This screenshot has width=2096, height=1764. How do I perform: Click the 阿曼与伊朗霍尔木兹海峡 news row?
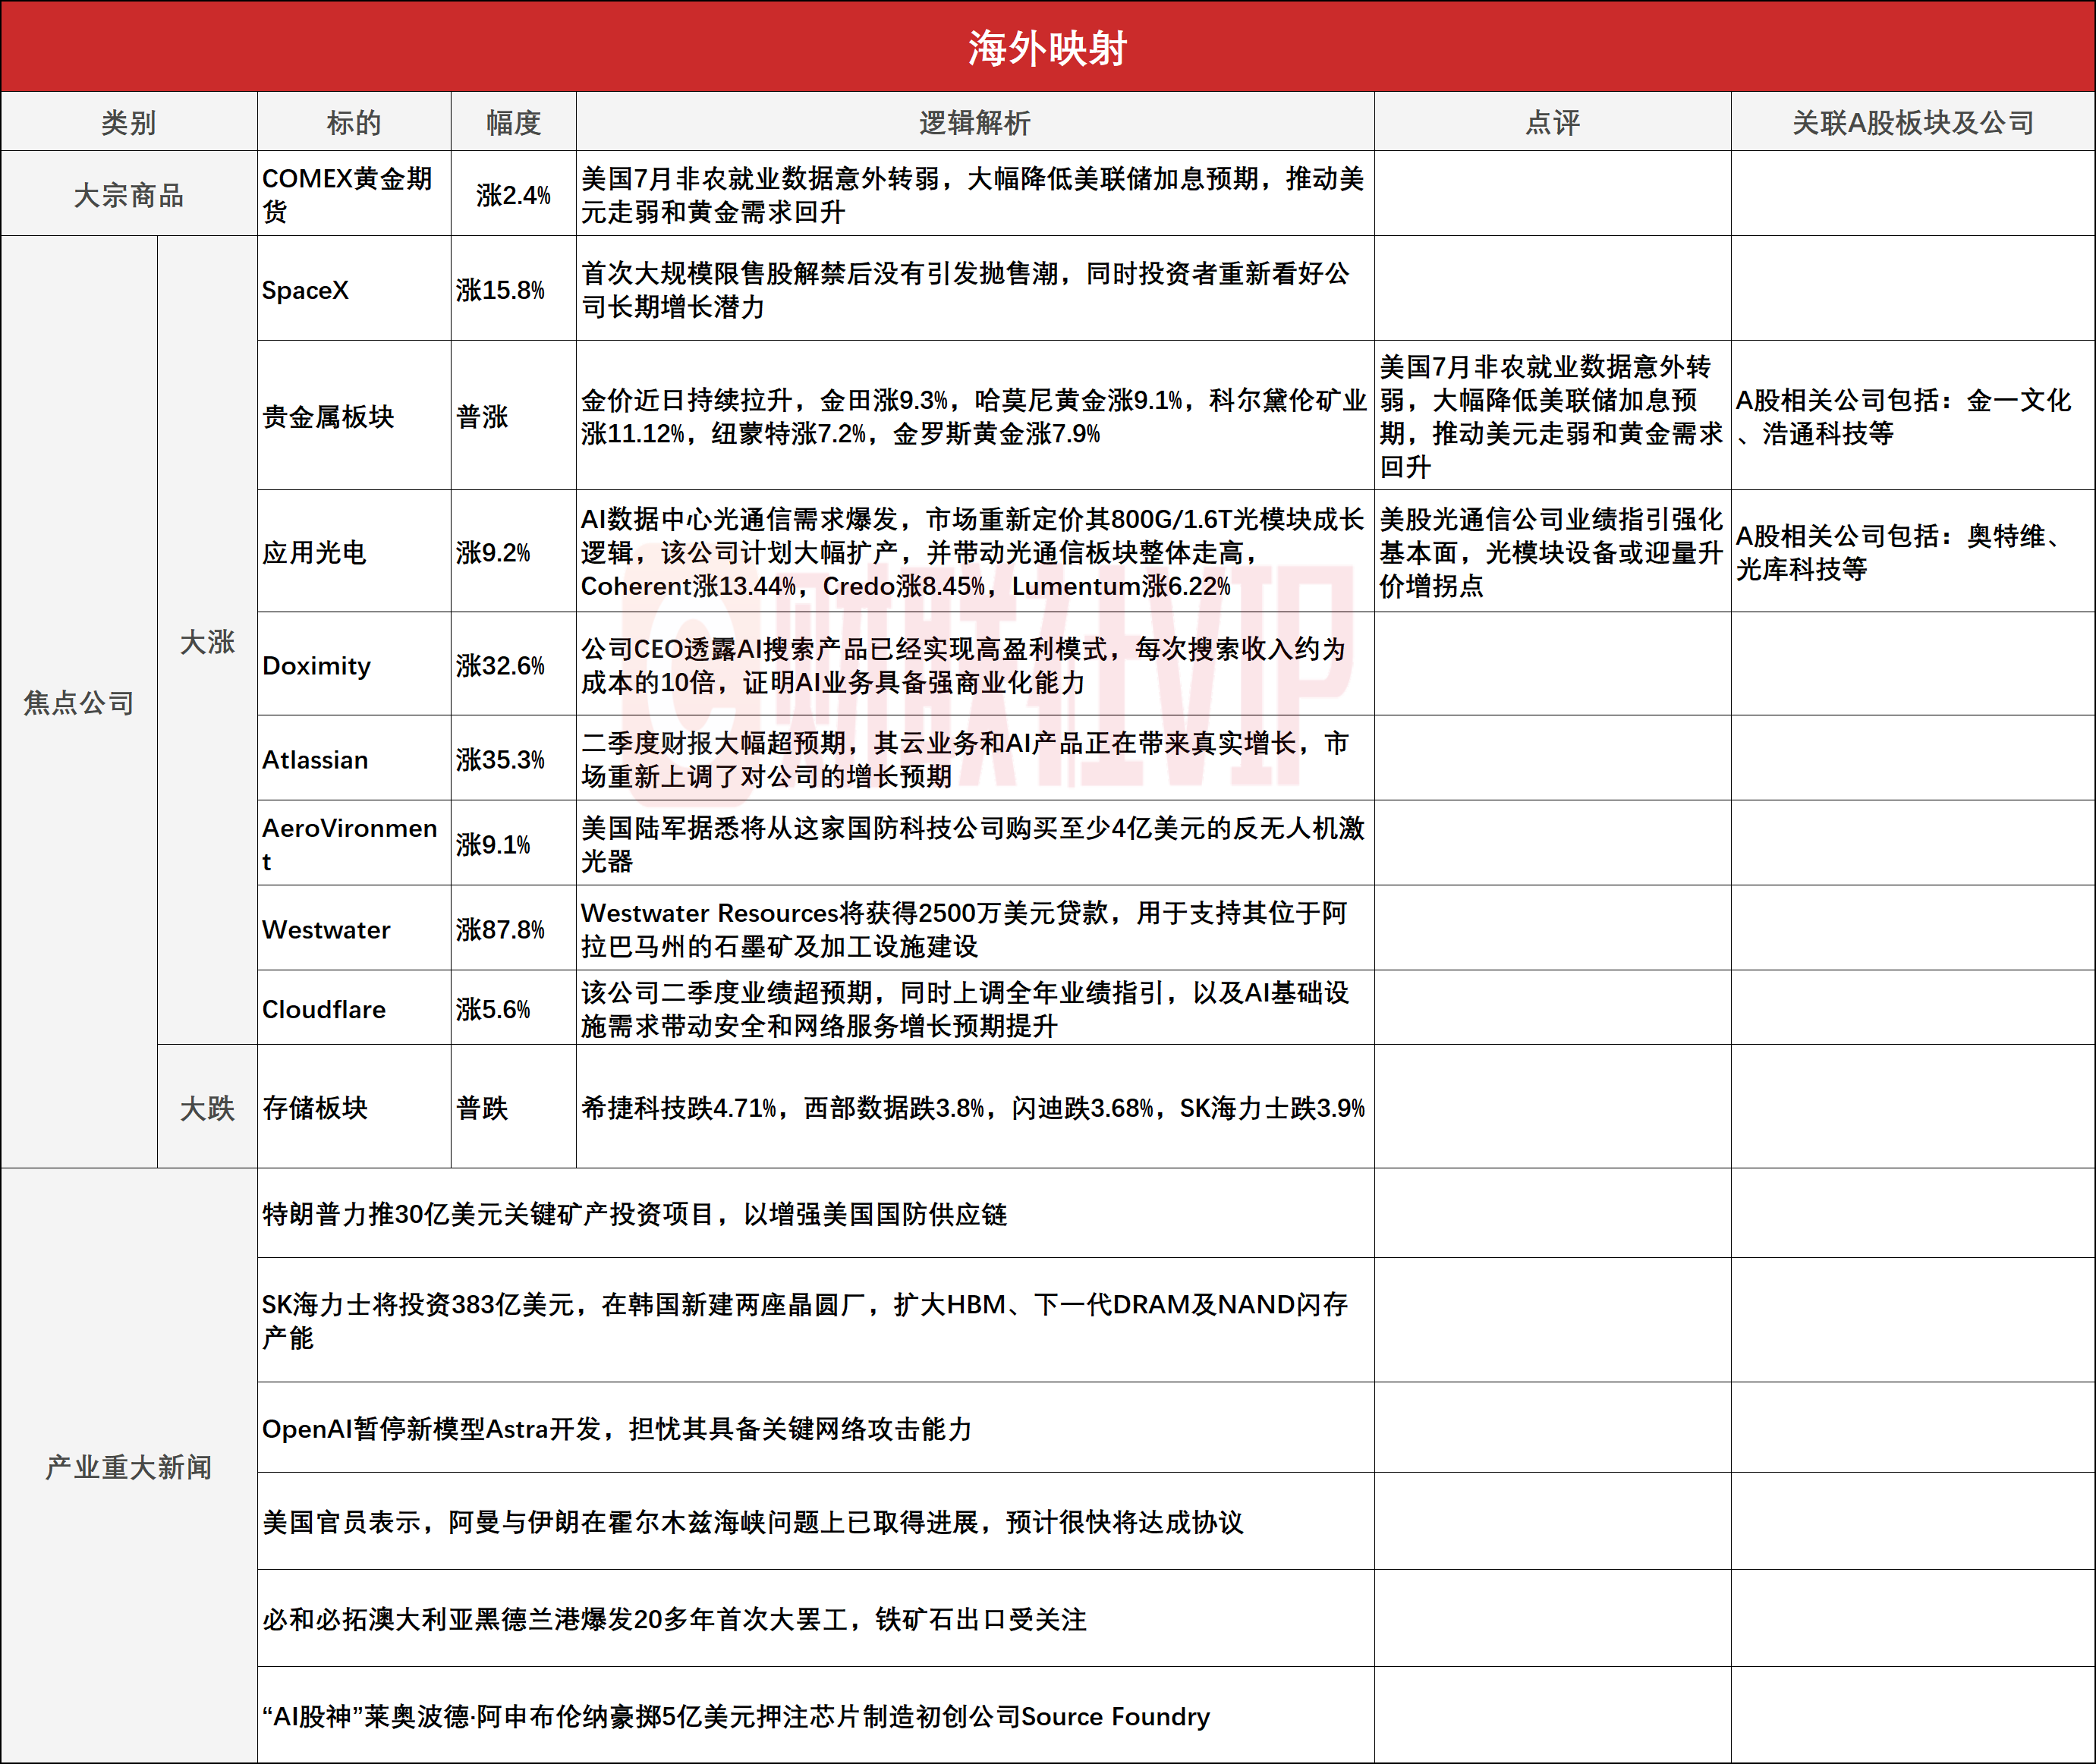click(x=816, y=1521)
